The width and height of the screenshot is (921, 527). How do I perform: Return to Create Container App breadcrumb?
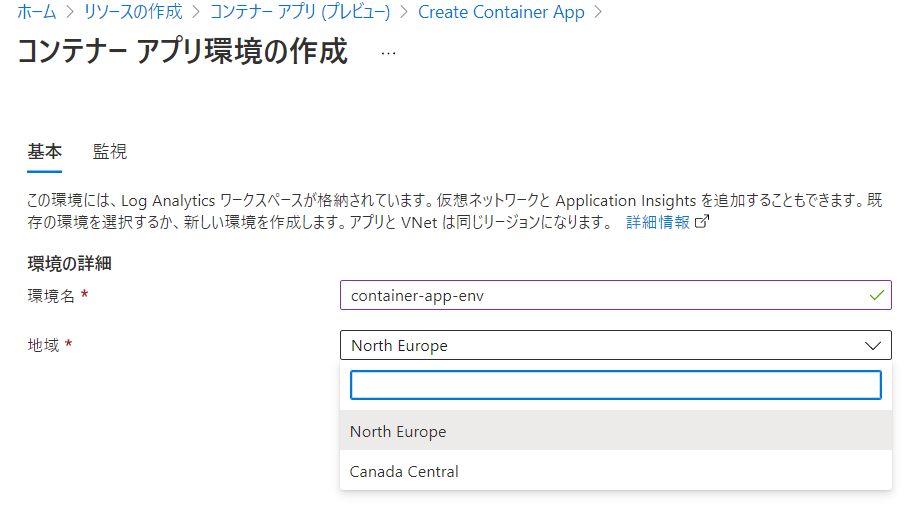pos(501,12)
